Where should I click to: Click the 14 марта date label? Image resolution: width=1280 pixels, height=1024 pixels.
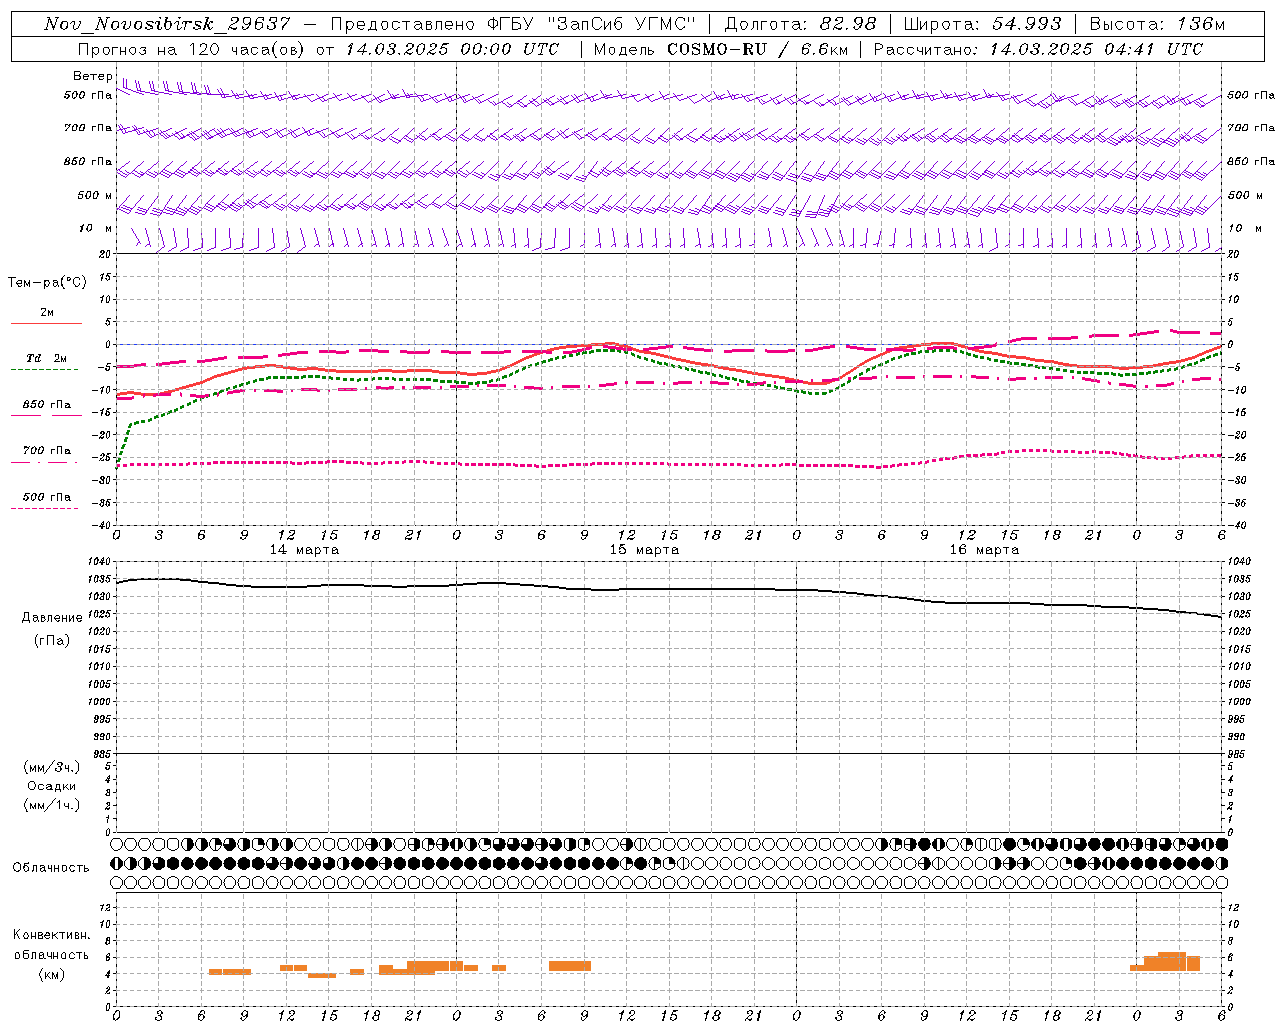point(304,550)
